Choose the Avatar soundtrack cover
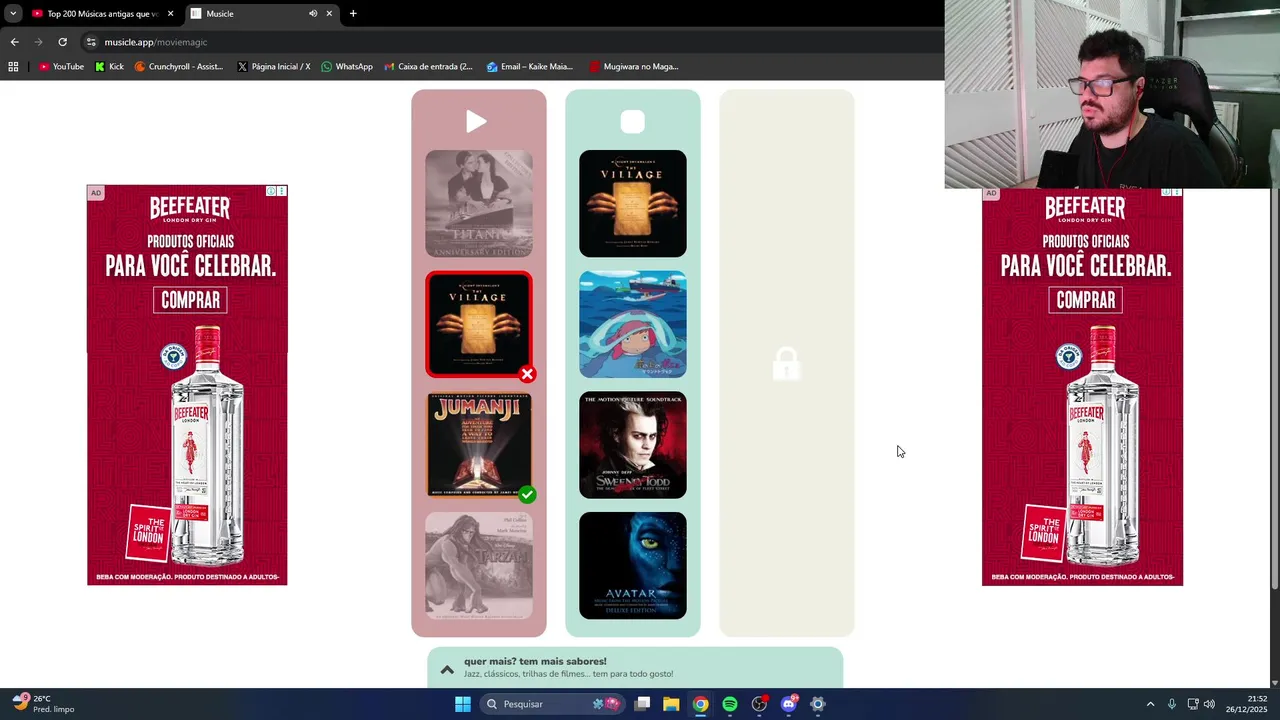The height and width of the screenshot is (720, 1280). point(633,566)
